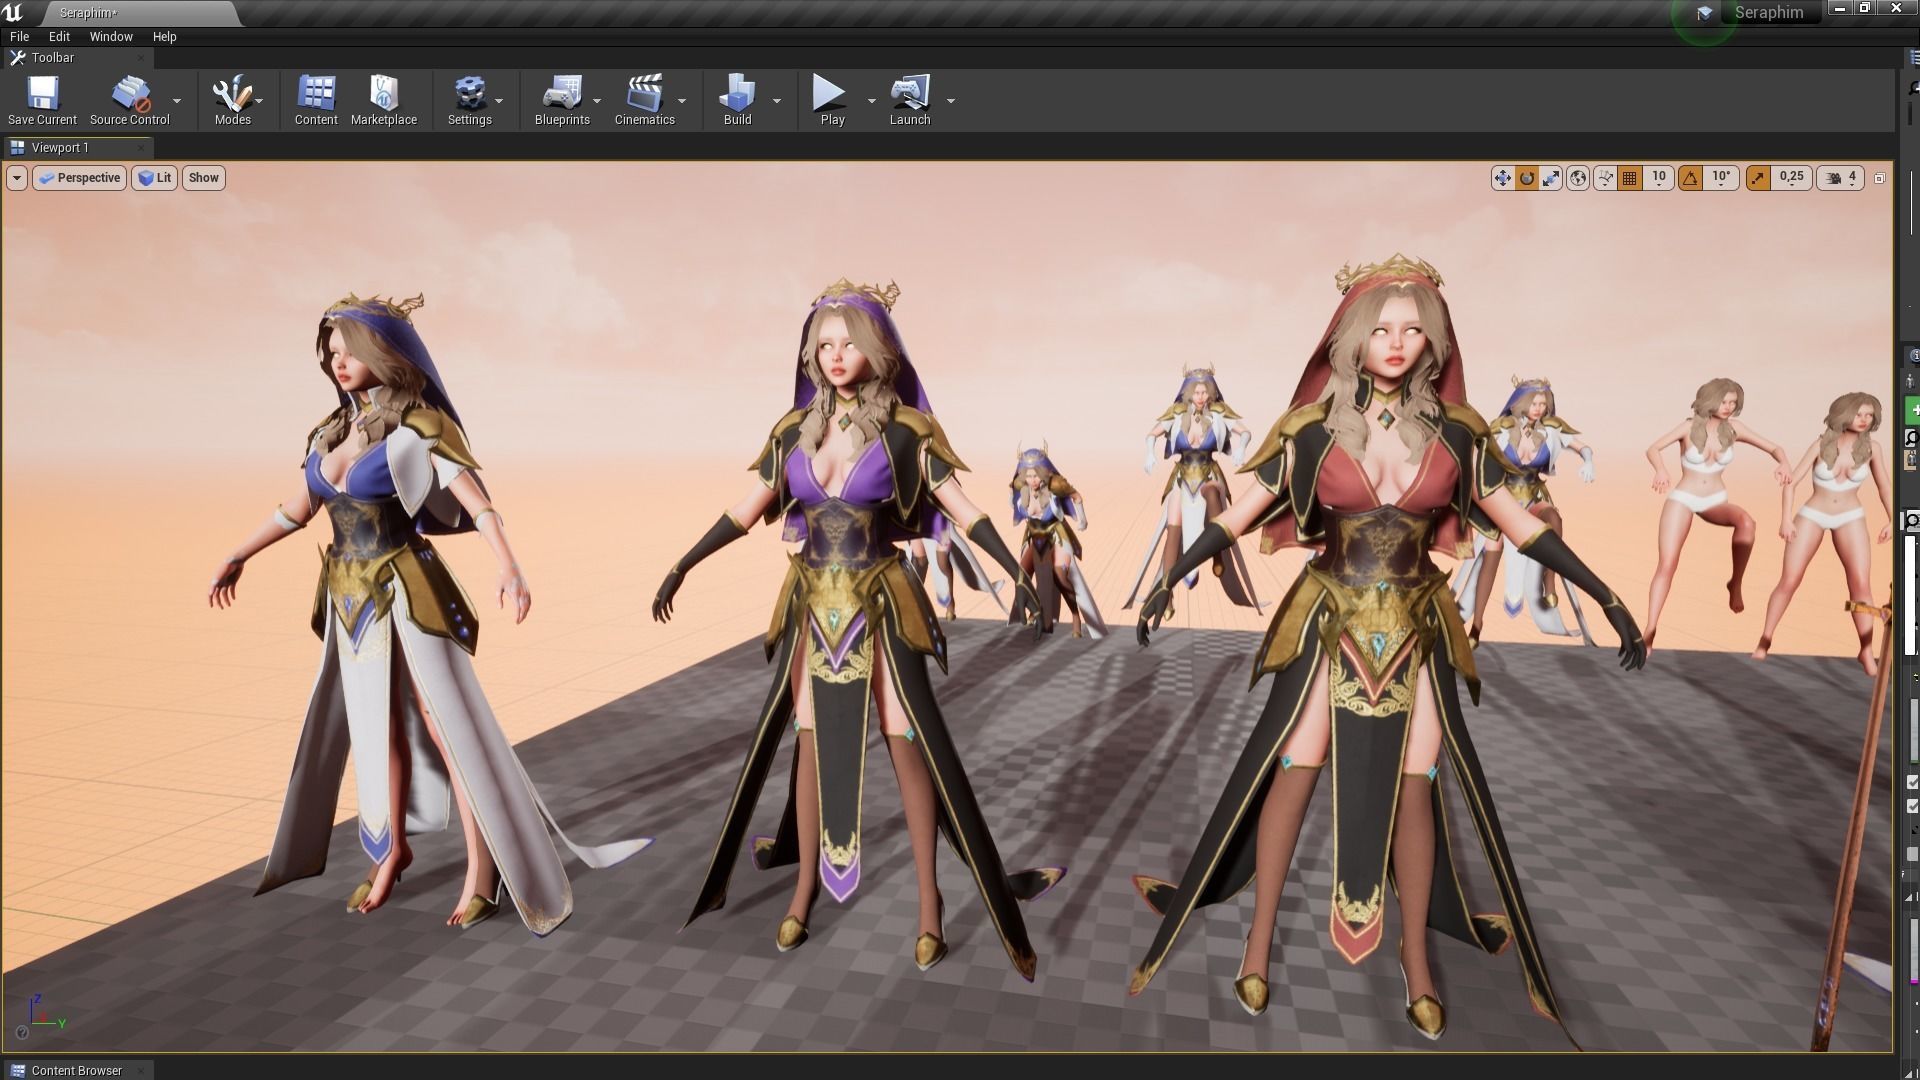Click the Seraphim project name label
Viewport: 1920px width, 1080px height.
pyautogui.click(x=1769, y=13)
